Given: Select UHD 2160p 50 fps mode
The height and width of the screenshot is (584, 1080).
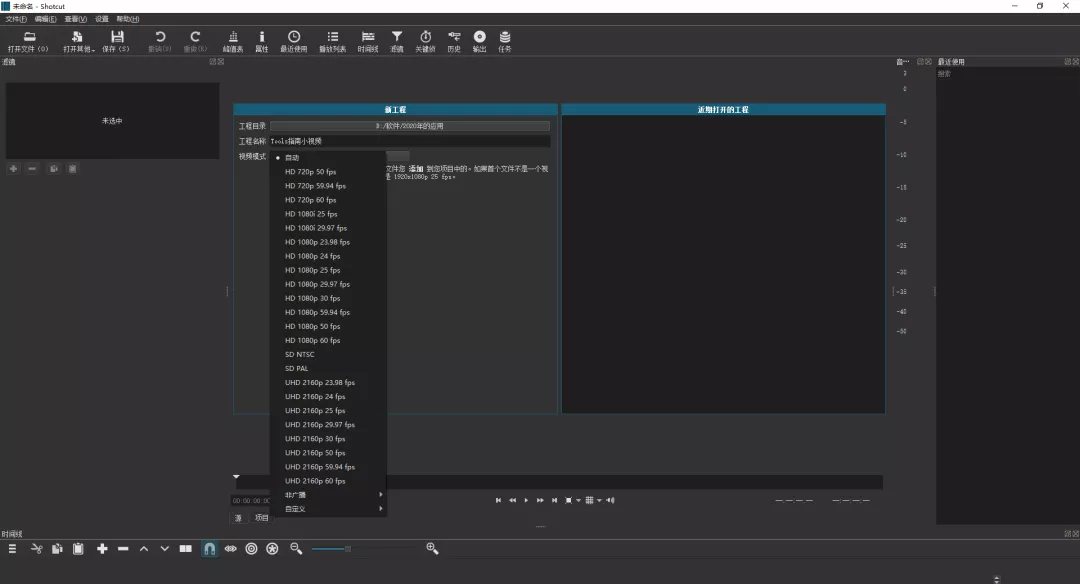Looking at the screenshot, I should click(x=328, y=452).
